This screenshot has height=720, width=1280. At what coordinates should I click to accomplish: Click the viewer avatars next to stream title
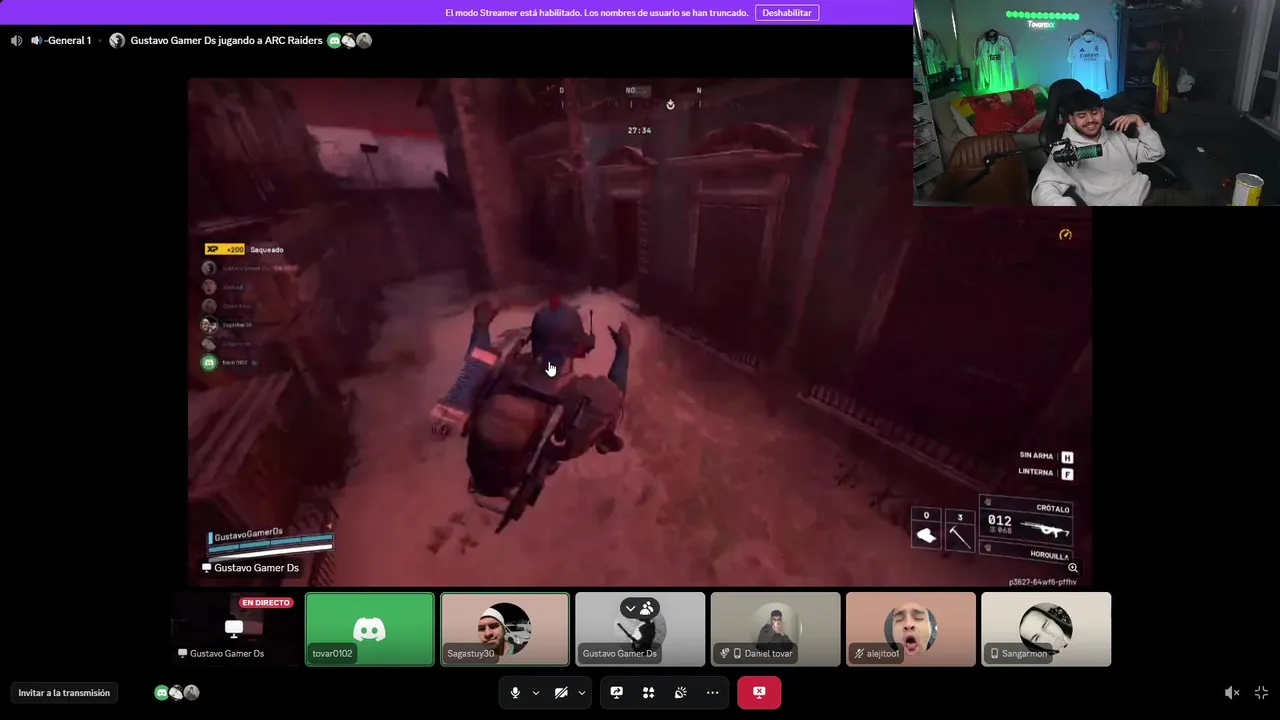point(349,41)
